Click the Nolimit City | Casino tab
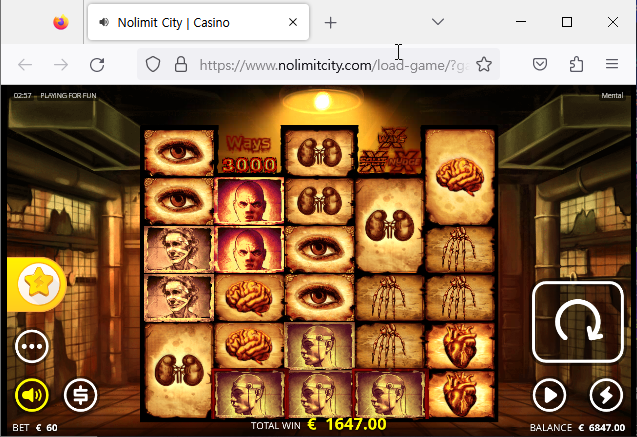637x437 pixels. (x=198, y=22)
